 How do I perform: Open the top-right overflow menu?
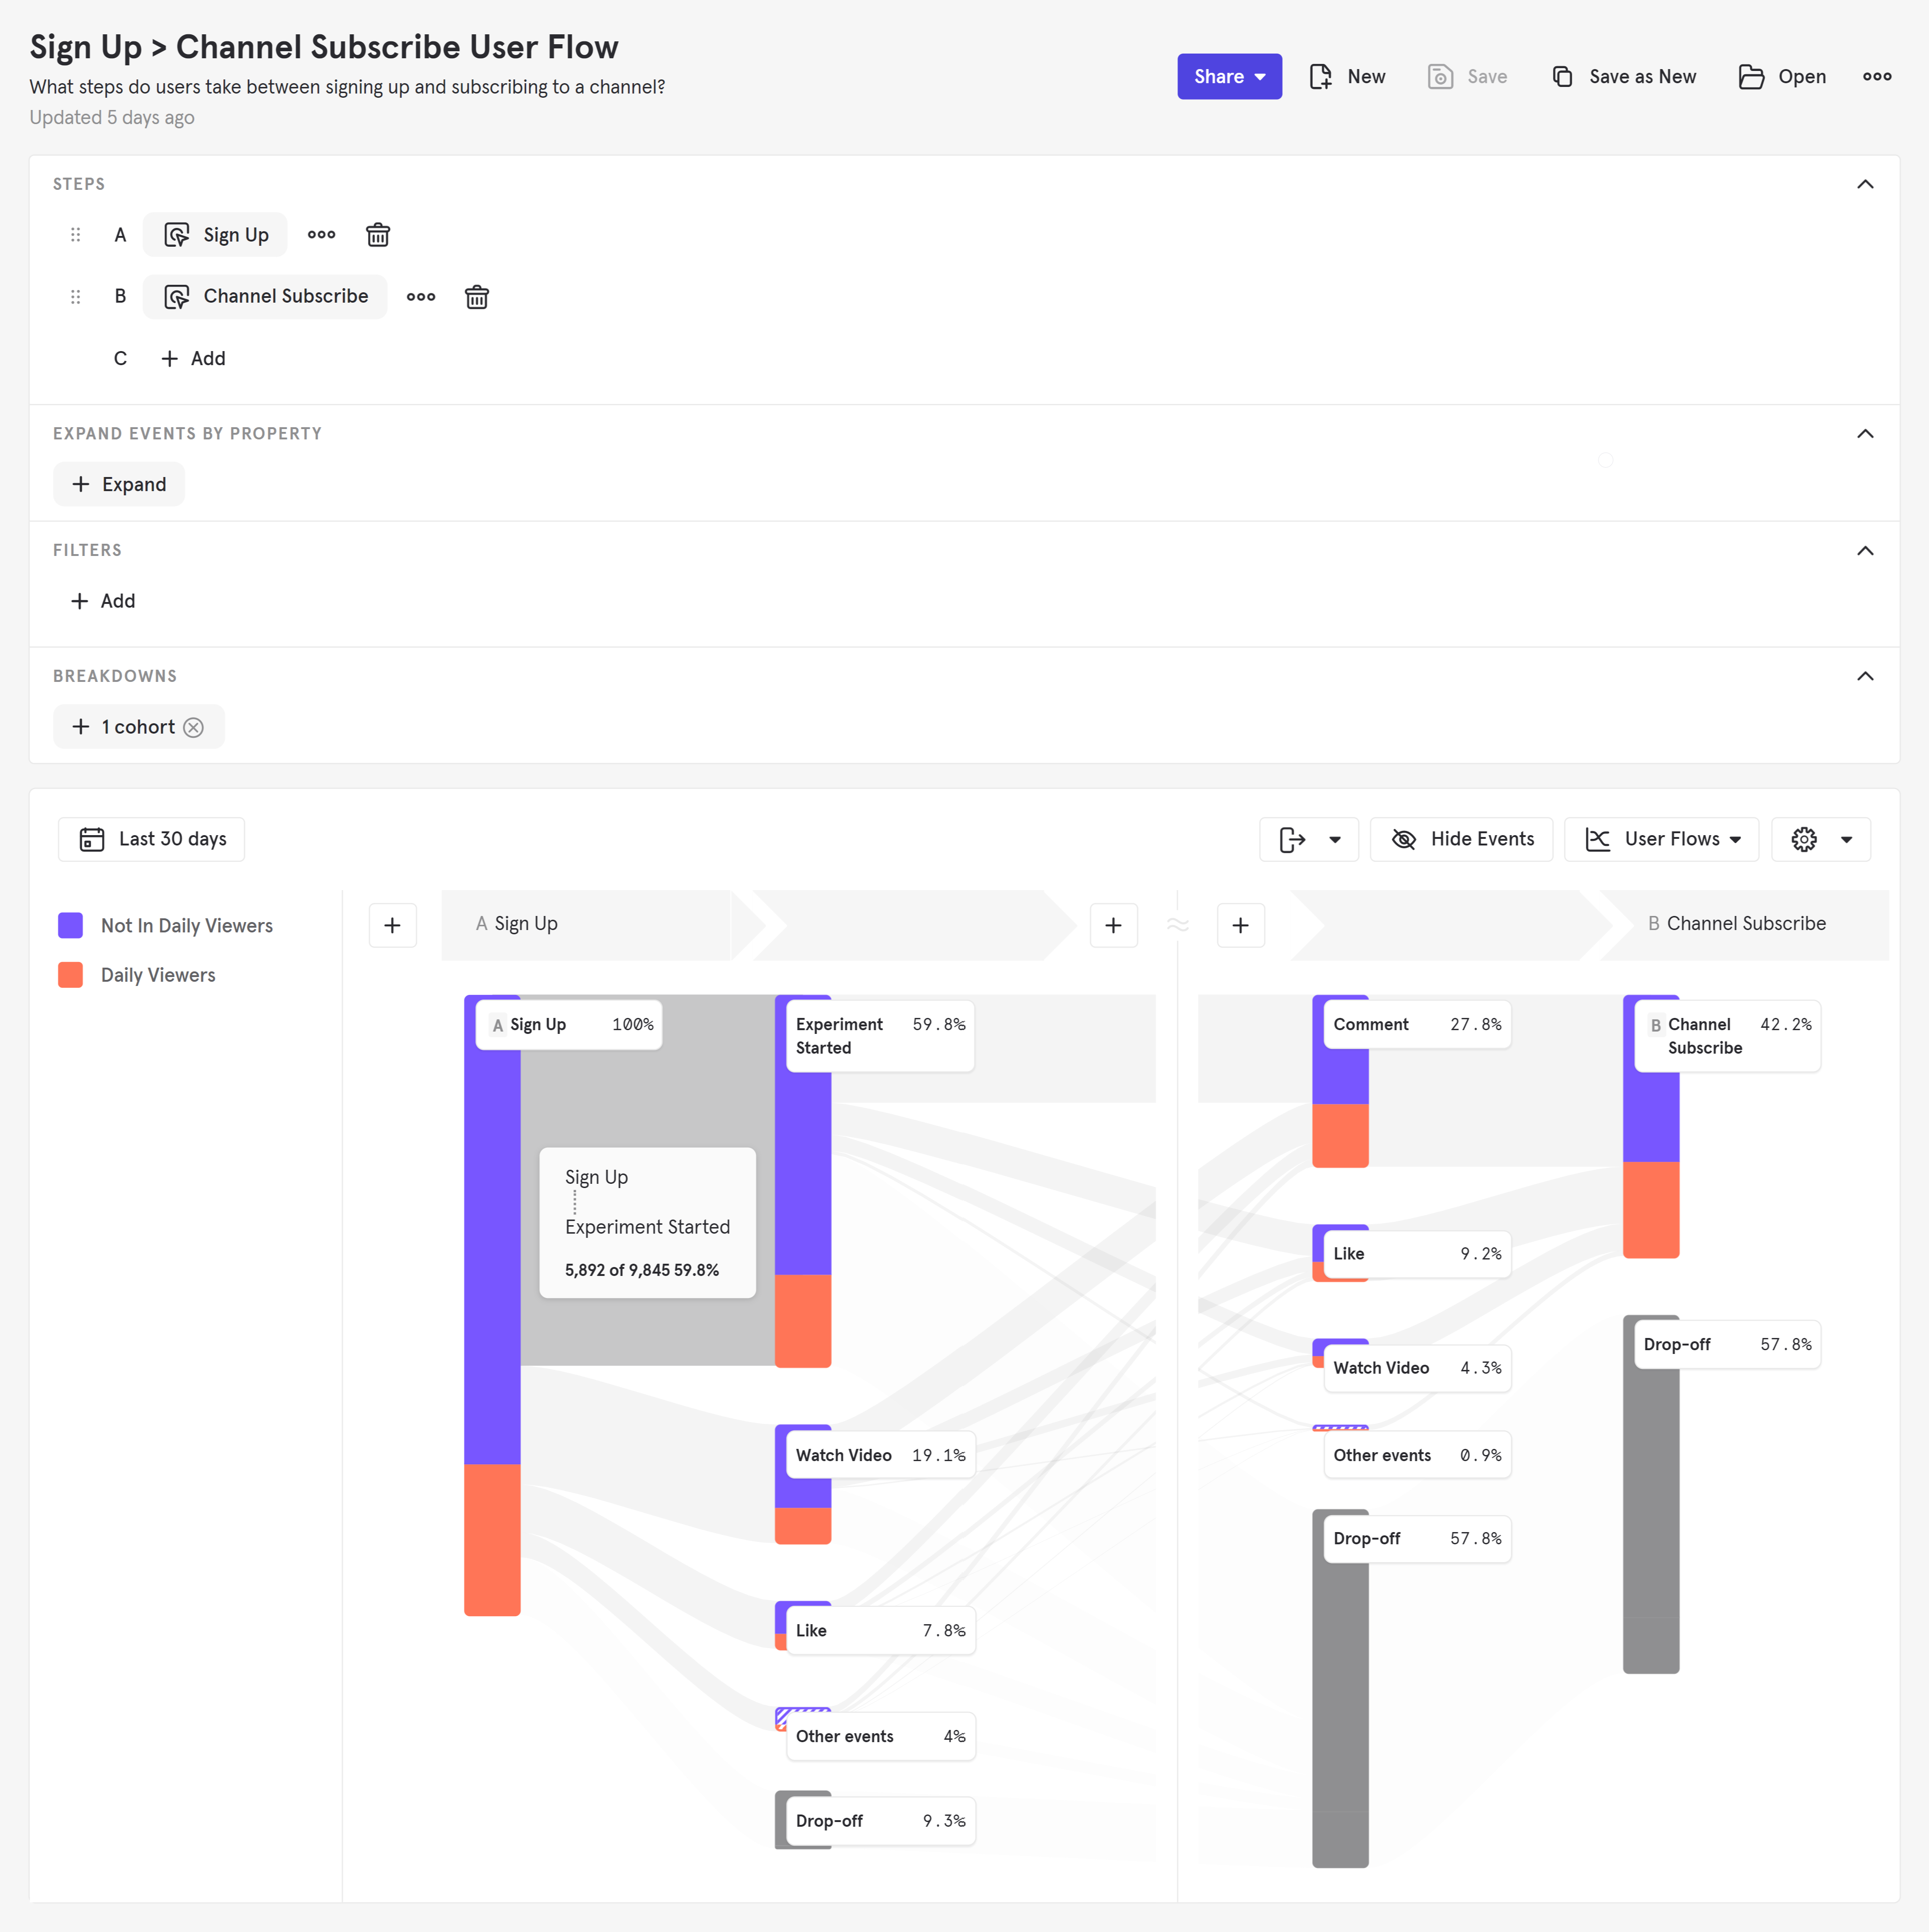1876,77
